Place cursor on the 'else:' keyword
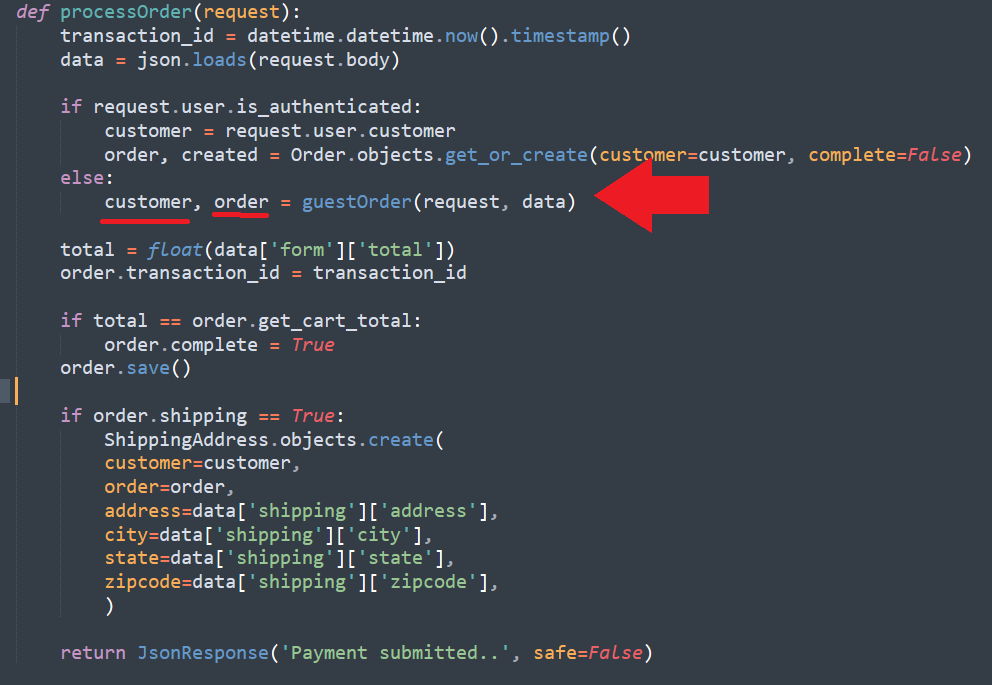992x685 pixels. (87, 178)
